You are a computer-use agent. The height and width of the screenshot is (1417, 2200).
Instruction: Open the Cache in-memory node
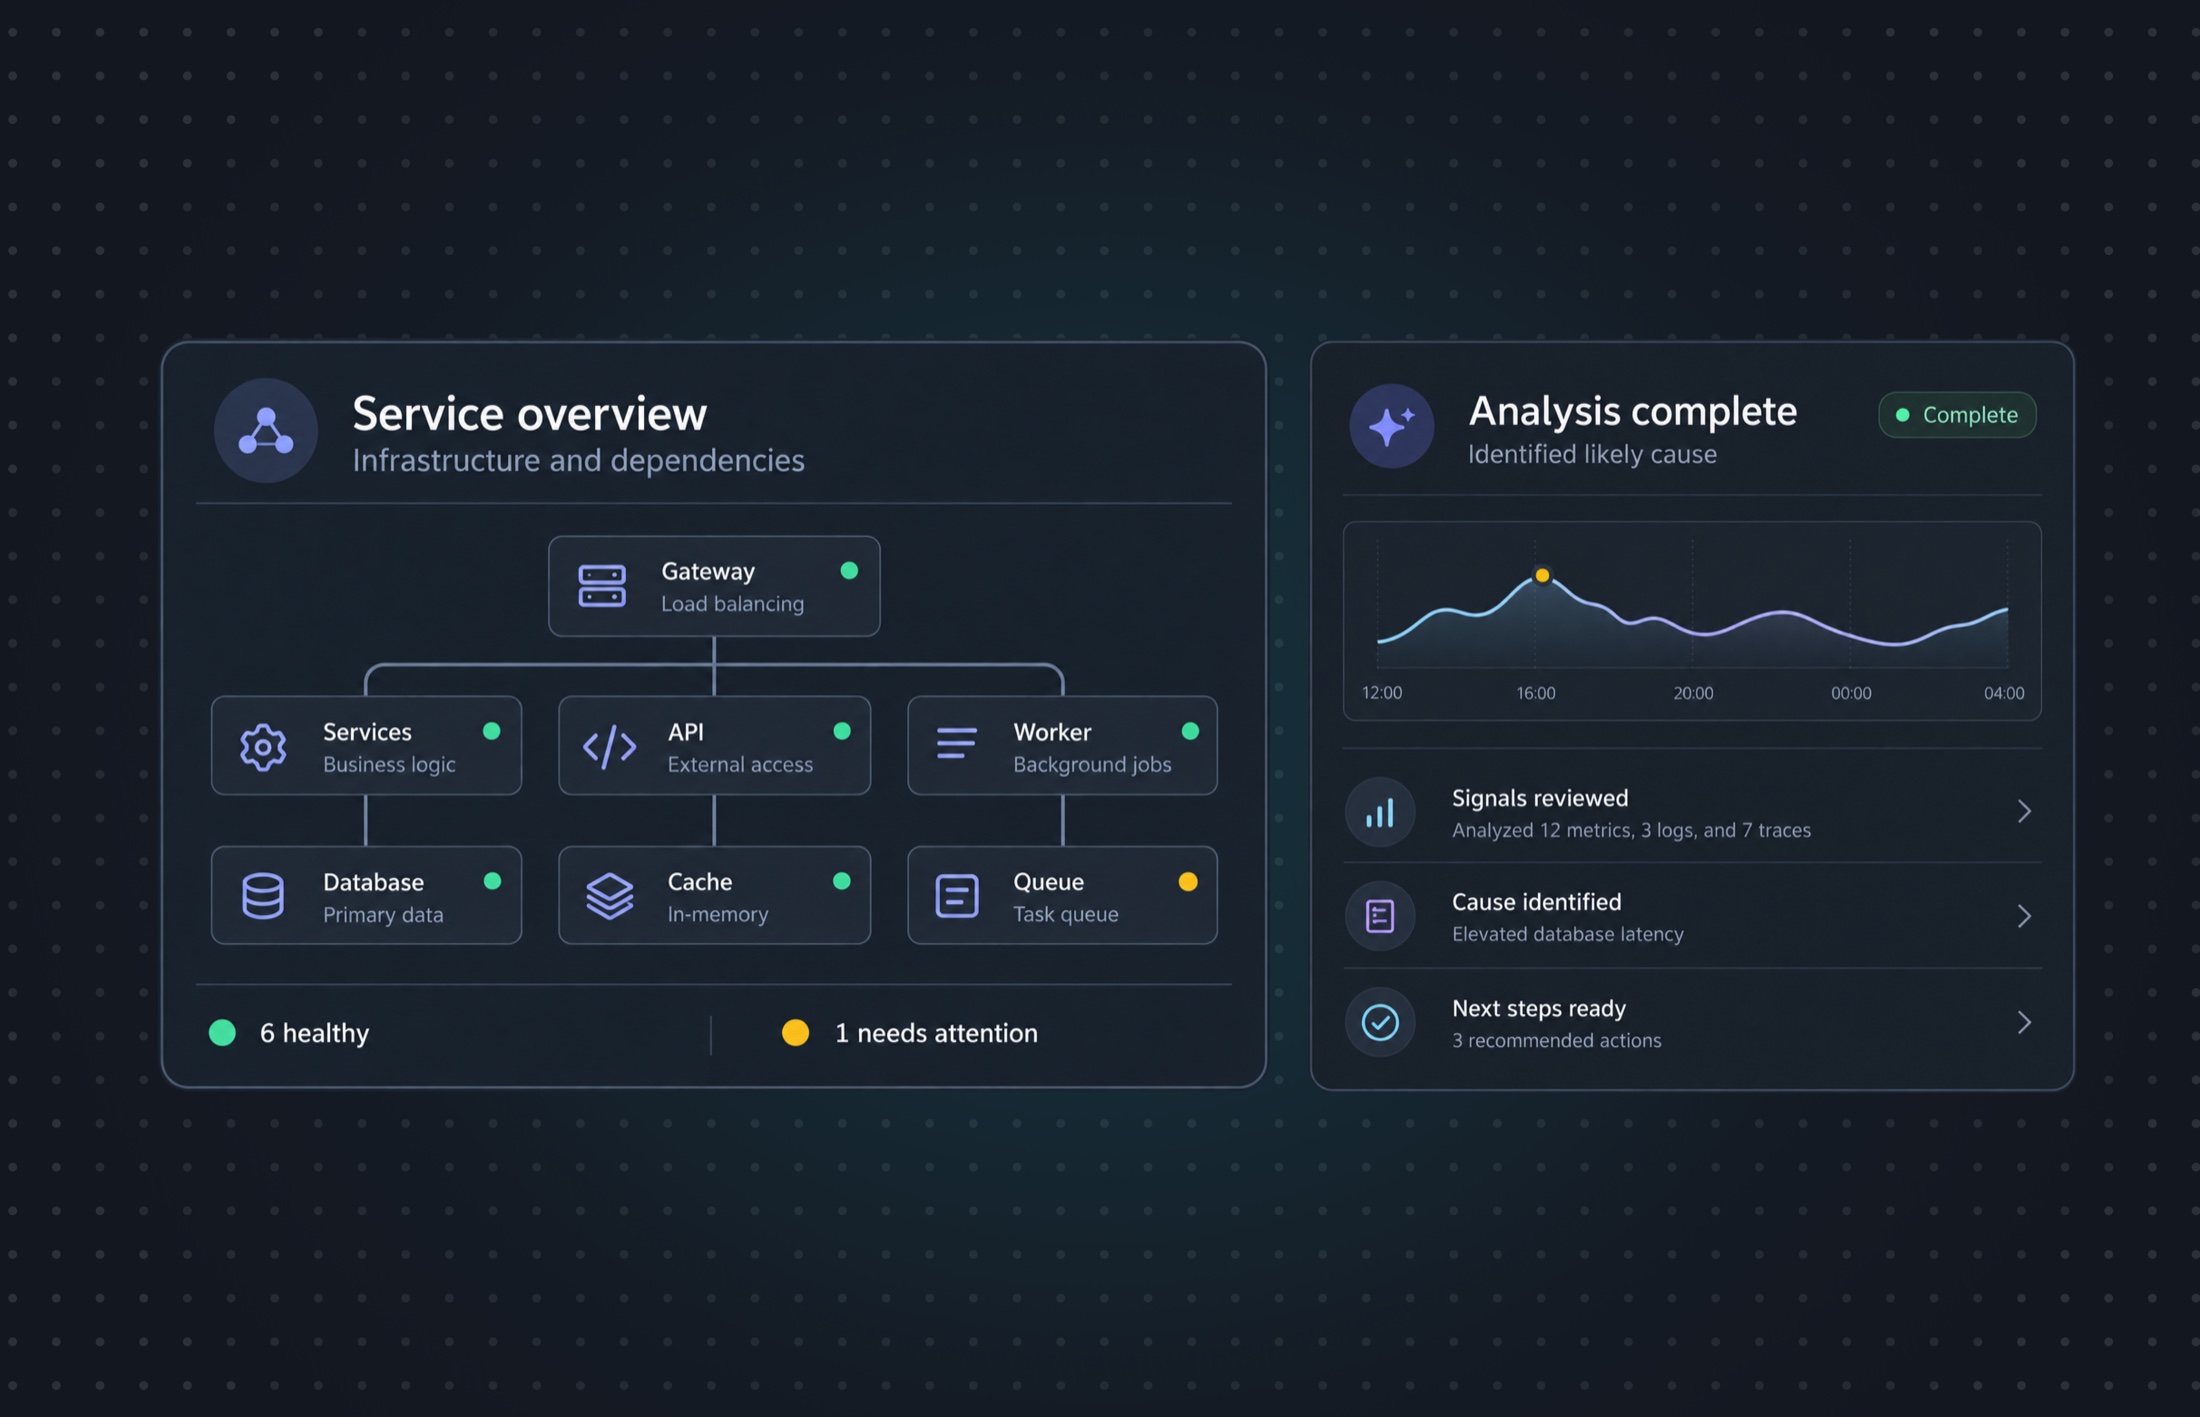tap(714, 895)
